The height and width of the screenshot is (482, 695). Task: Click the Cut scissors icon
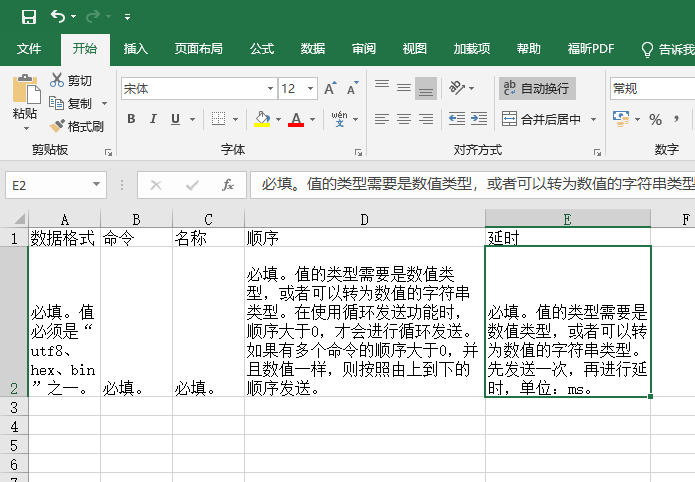point(58,80)
